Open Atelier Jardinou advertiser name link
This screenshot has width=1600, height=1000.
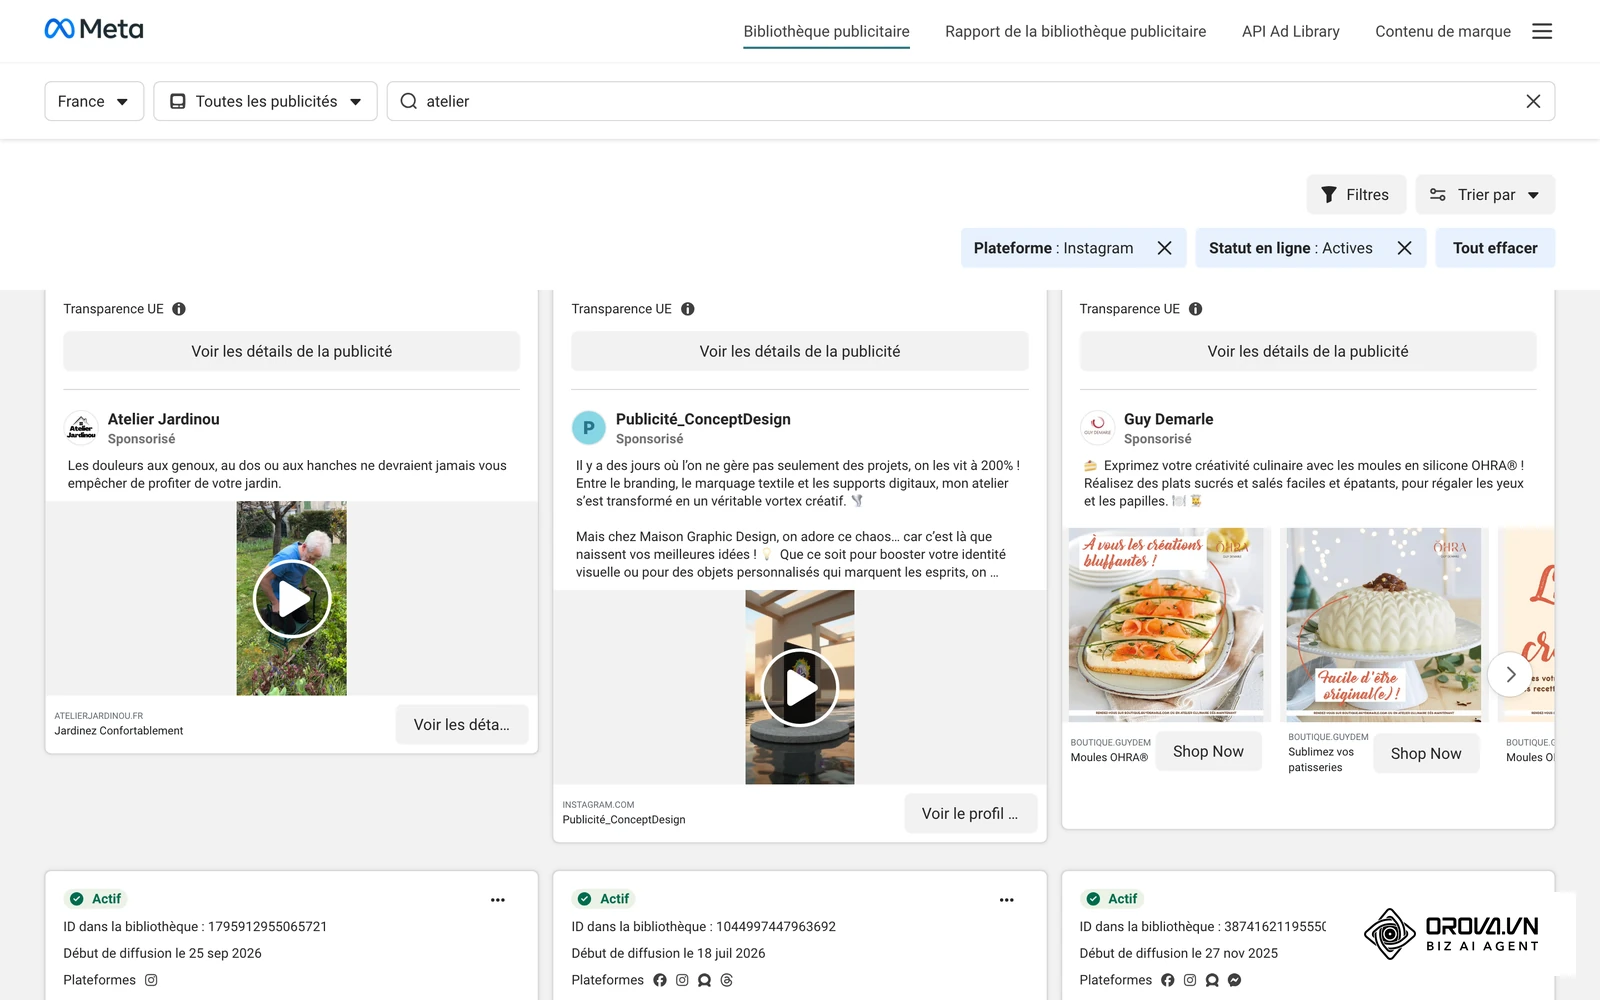(x=163, y=419)
